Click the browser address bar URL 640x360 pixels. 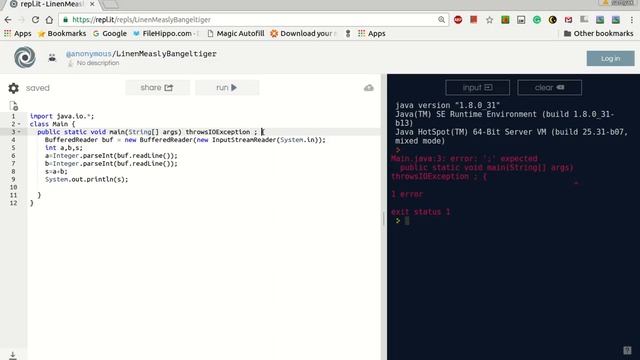click(x=141, y=20)
